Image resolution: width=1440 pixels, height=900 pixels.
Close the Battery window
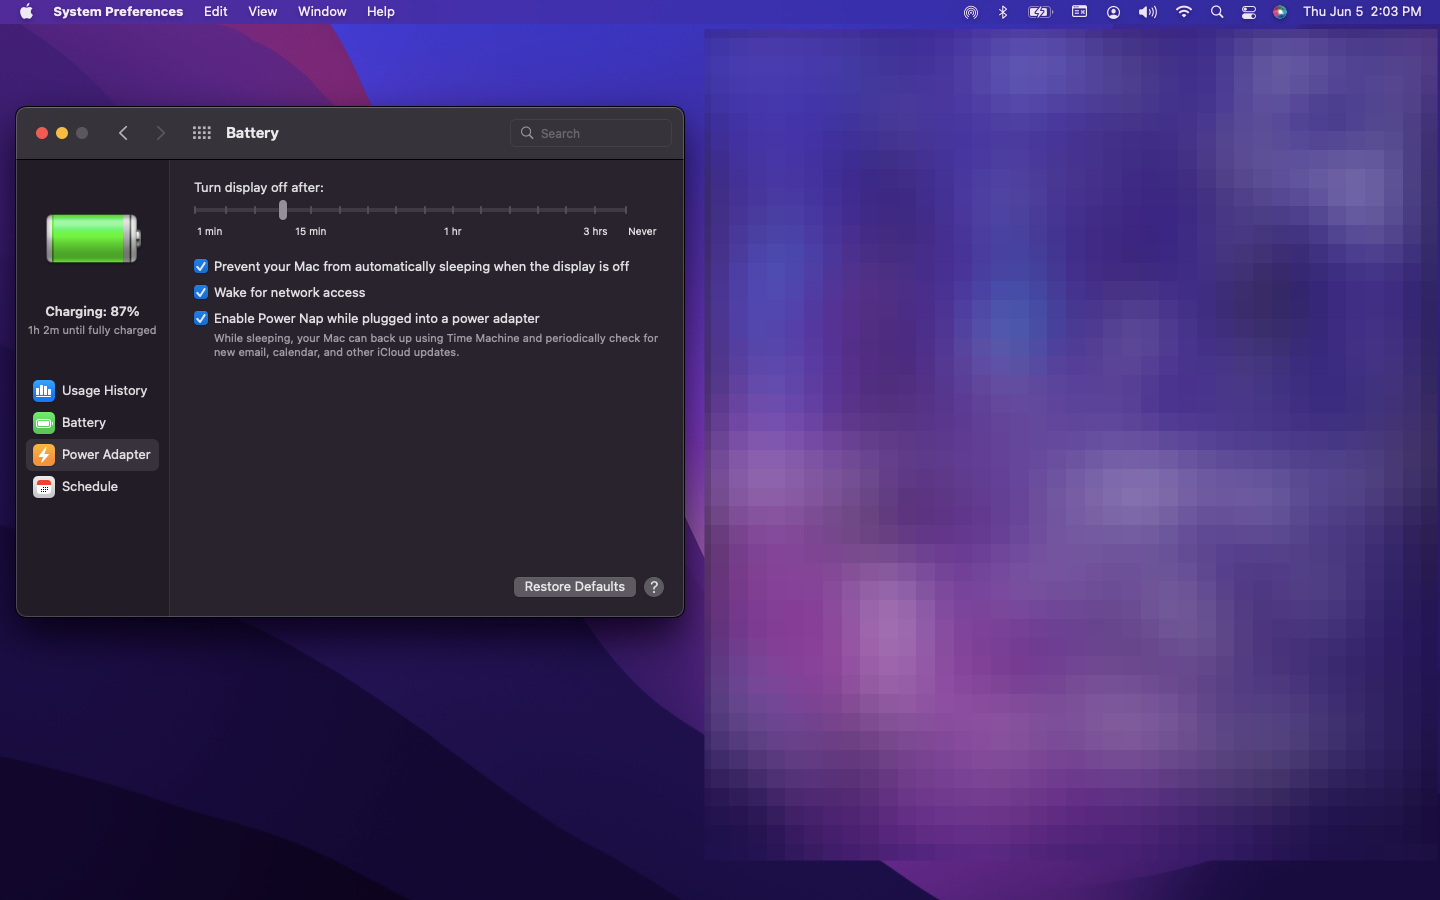[42, 133]
